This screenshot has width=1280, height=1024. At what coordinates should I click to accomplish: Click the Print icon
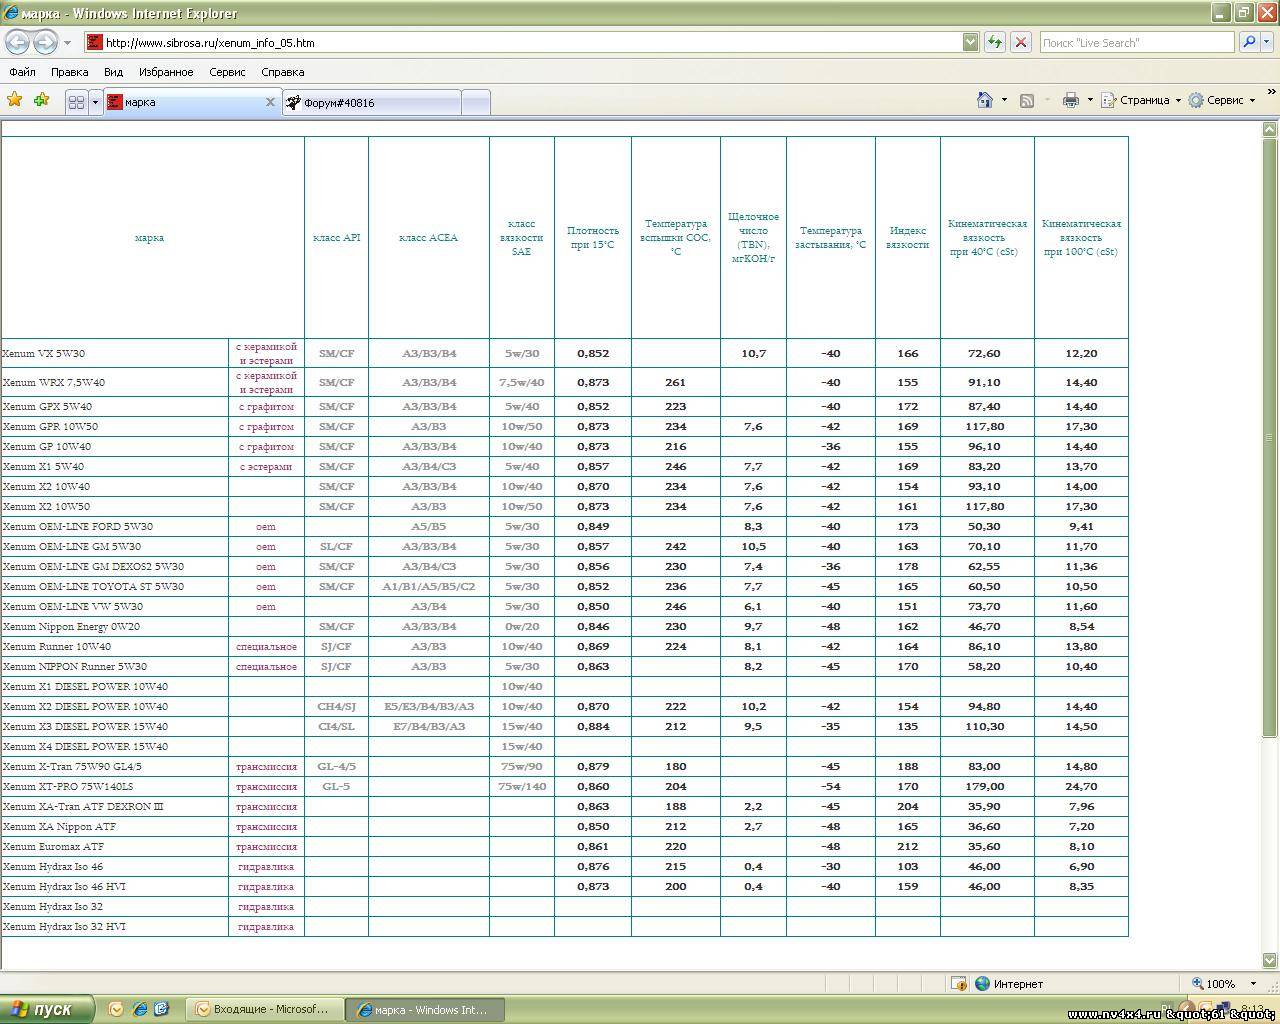click(1070, 100)
